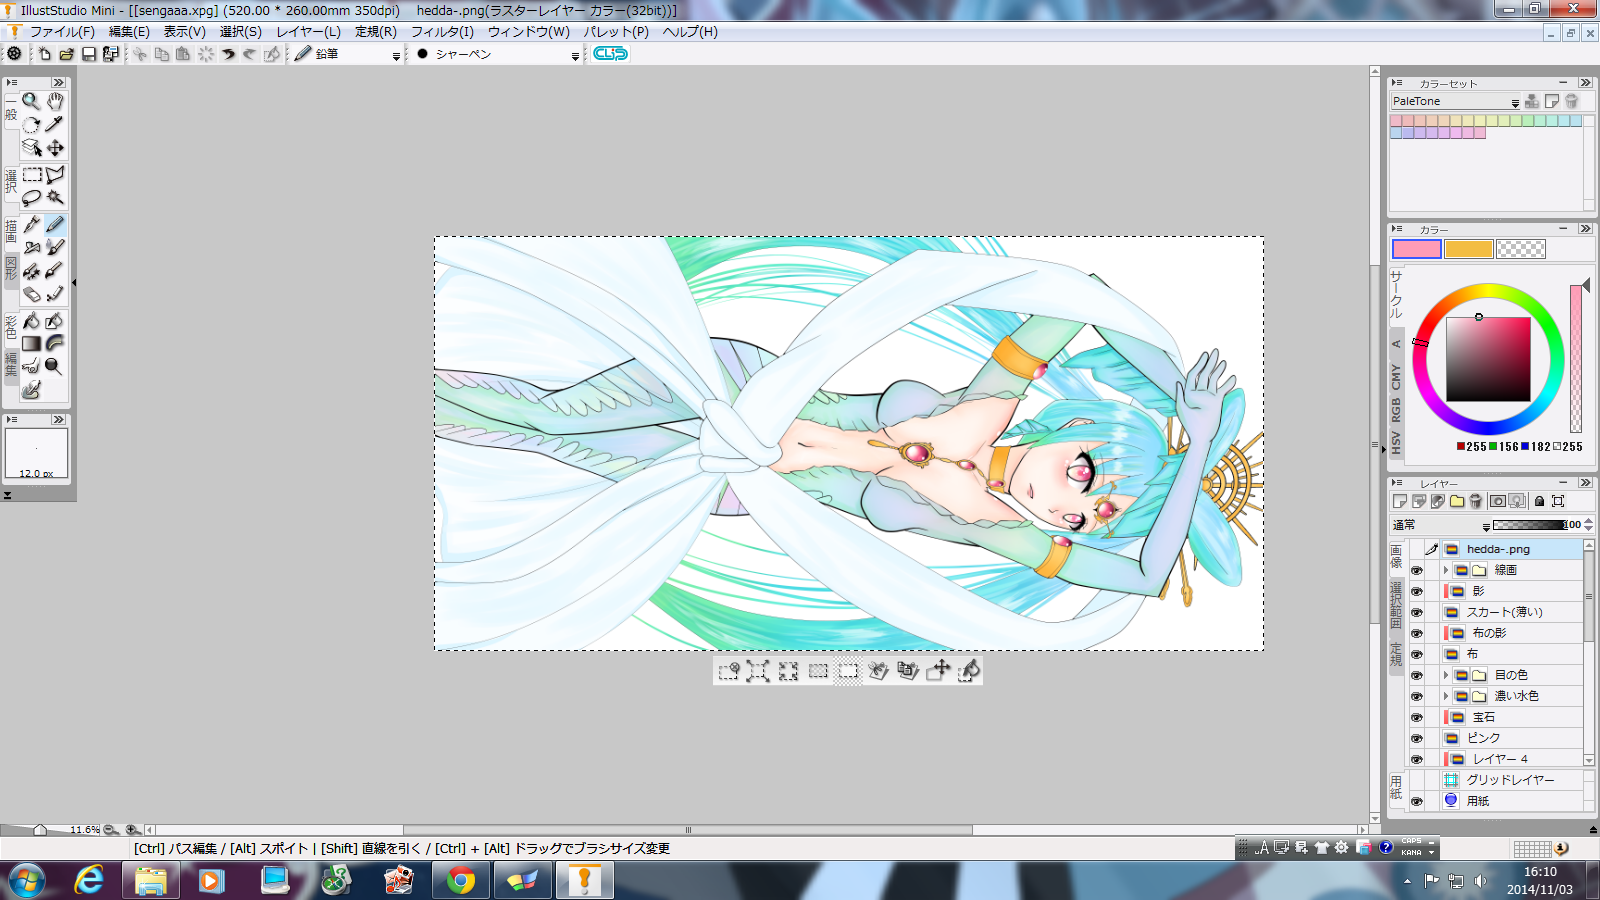Viewport: 1600px width, 900px height.
Task: Select the Magic Wand tool
Action: pos(55,197)
